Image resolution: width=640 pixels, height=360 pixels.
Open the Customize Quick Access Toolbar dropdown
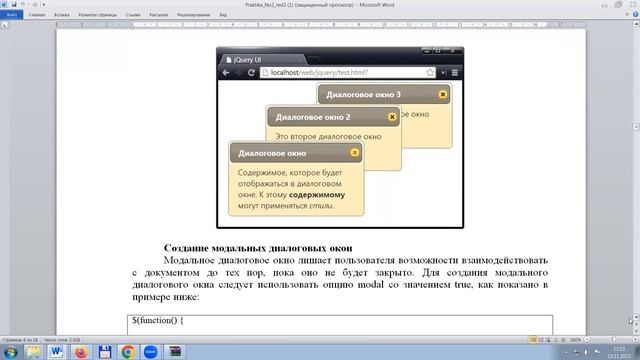click(x=44, y=5)
